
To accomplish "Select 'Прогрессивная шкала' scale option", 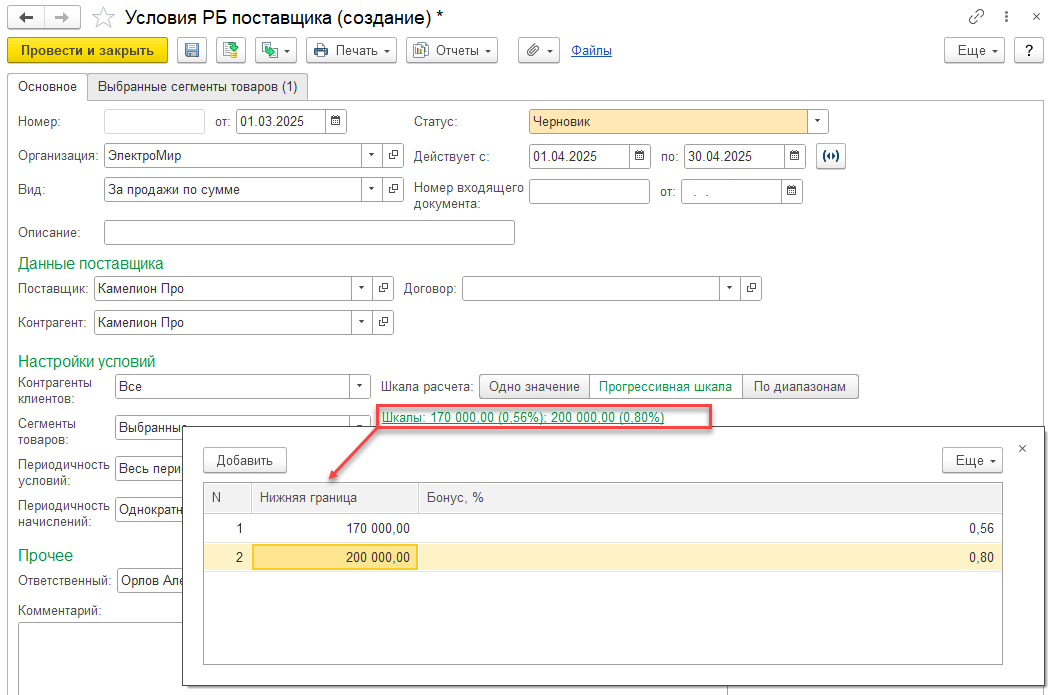I will pos(665,387).
